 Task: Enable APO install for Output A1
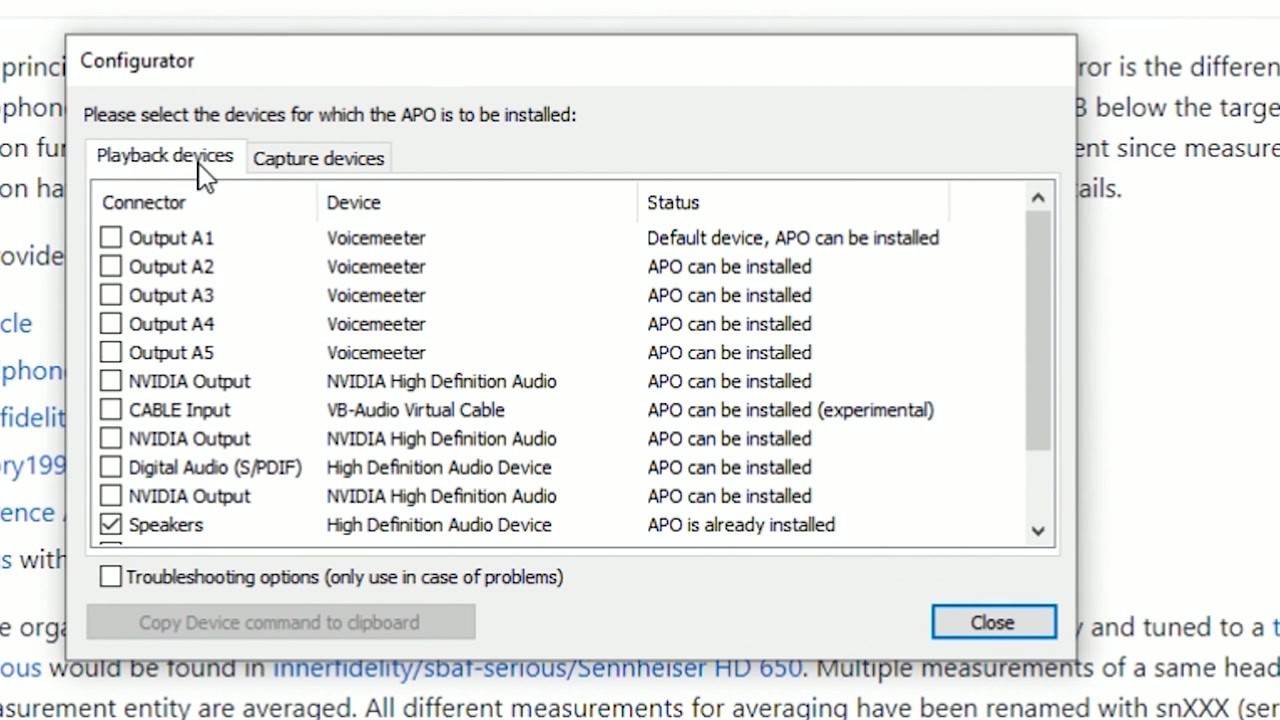tap(110, 237)
